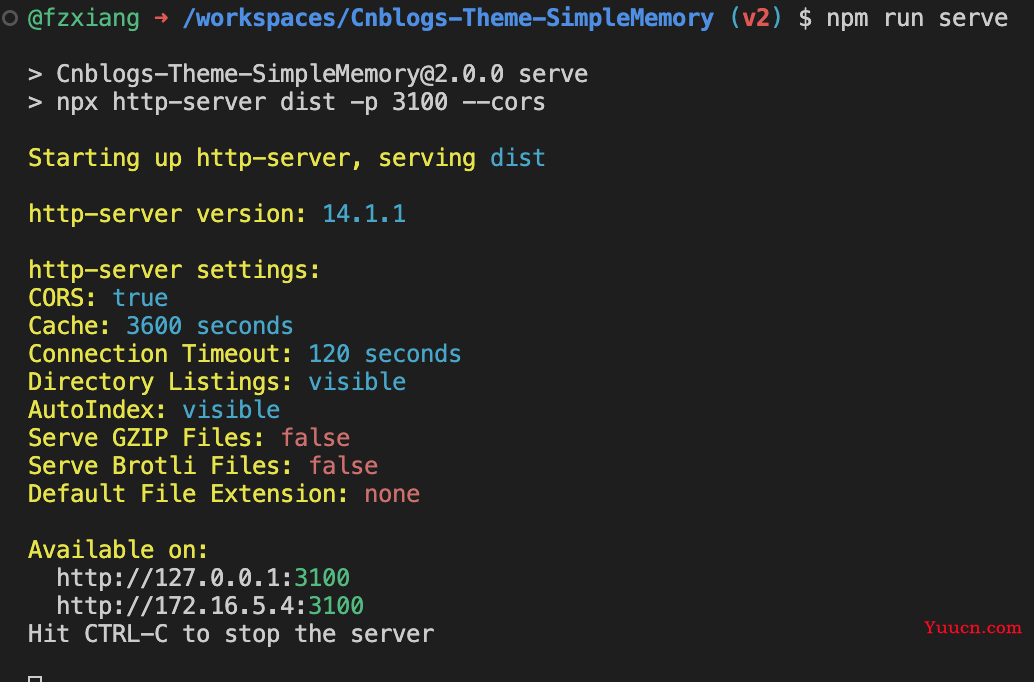Click the Cache value 3600 seconds
Image resolution: width=1034 pixels, height=682 pixels.
[x=210, y=326]
